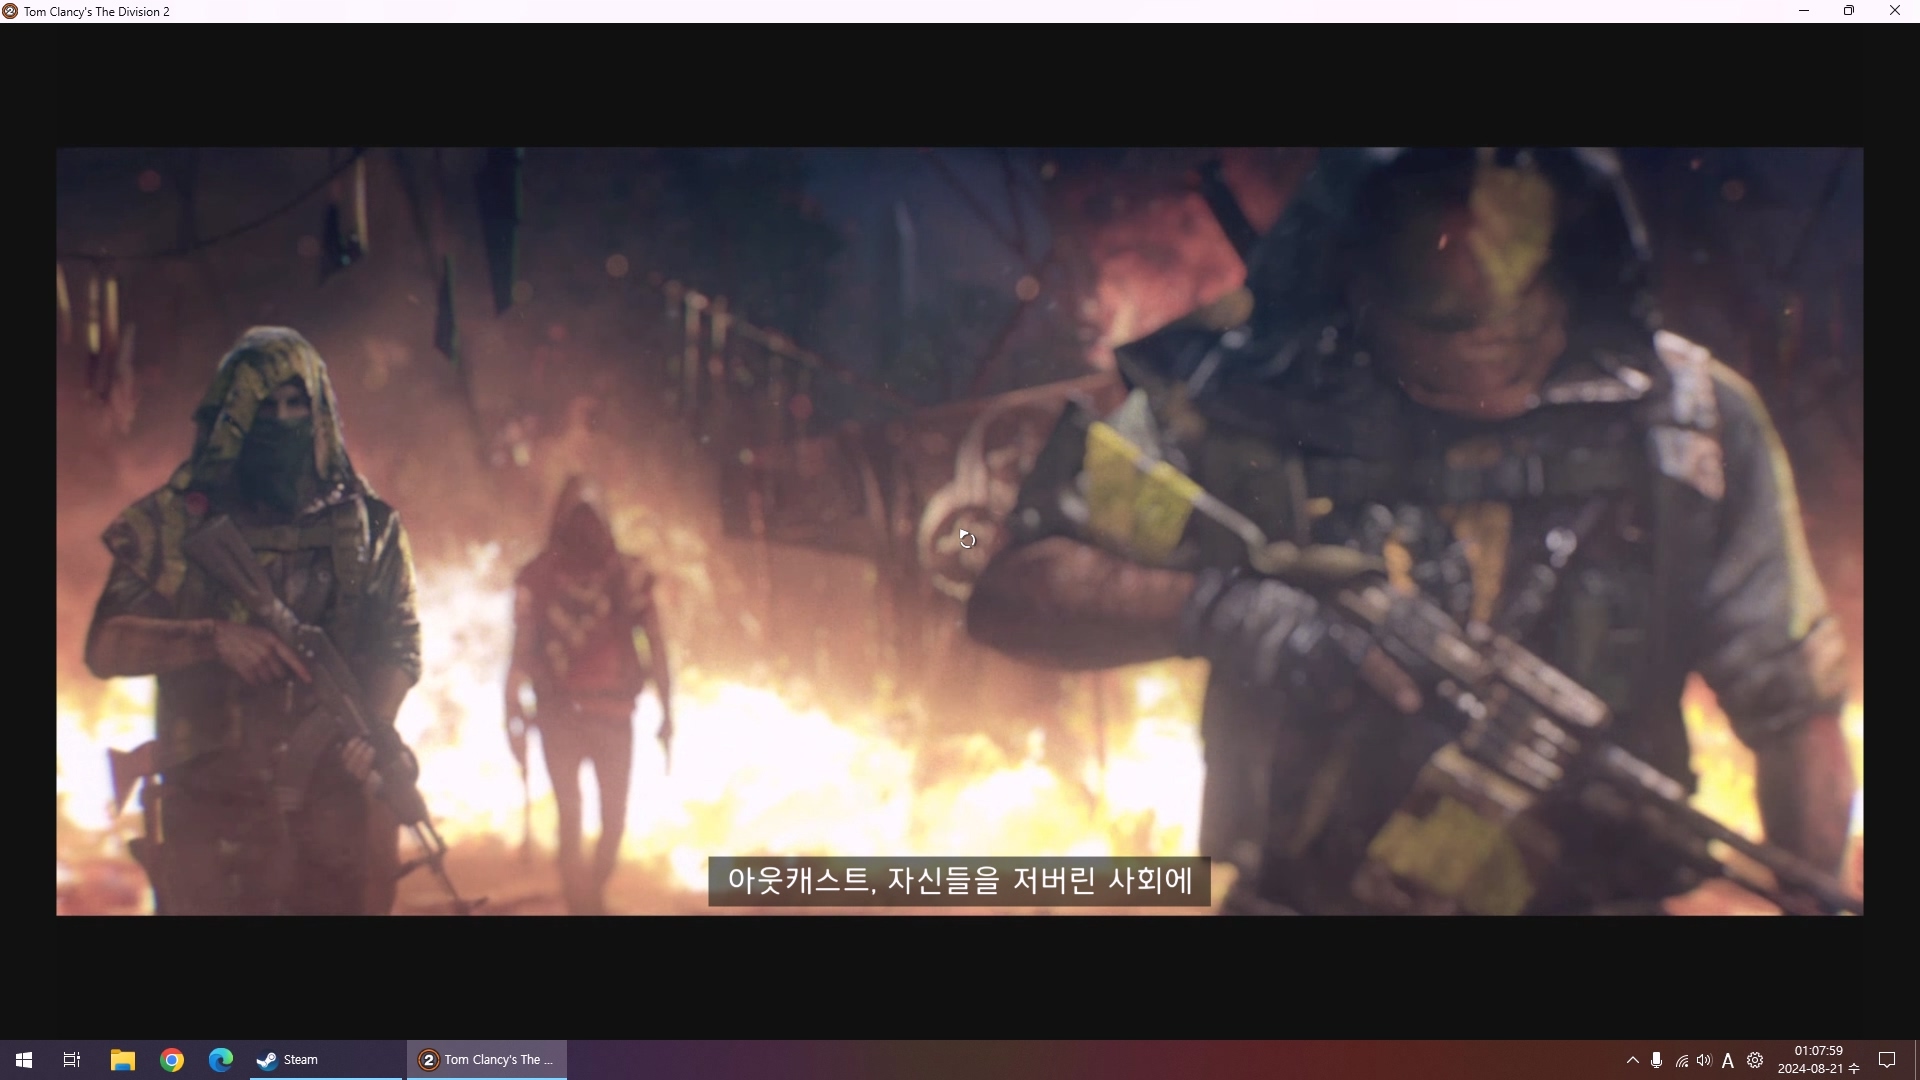Click the microphone tray icon

pos(1656,1060)
